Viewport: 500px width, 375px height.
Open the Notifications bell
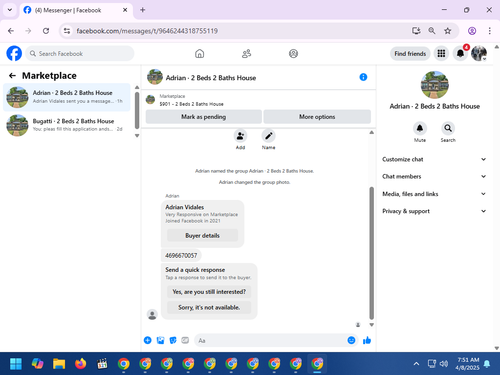(460, 53)
